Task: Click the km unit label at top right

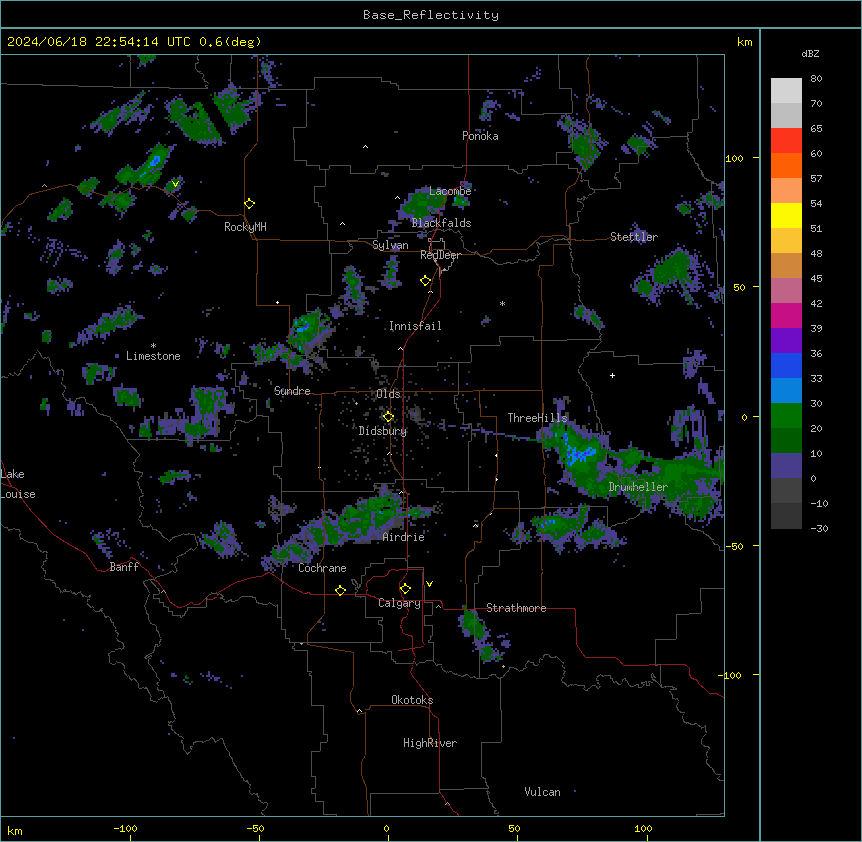Action: pos(744,42)
